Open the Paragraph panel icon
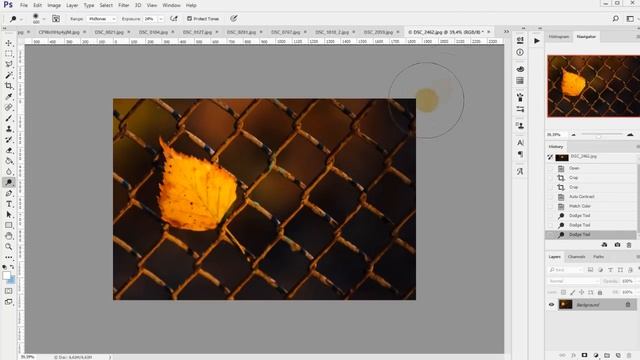640x360 pixels. pyautogui.click(x=520, y=154)
